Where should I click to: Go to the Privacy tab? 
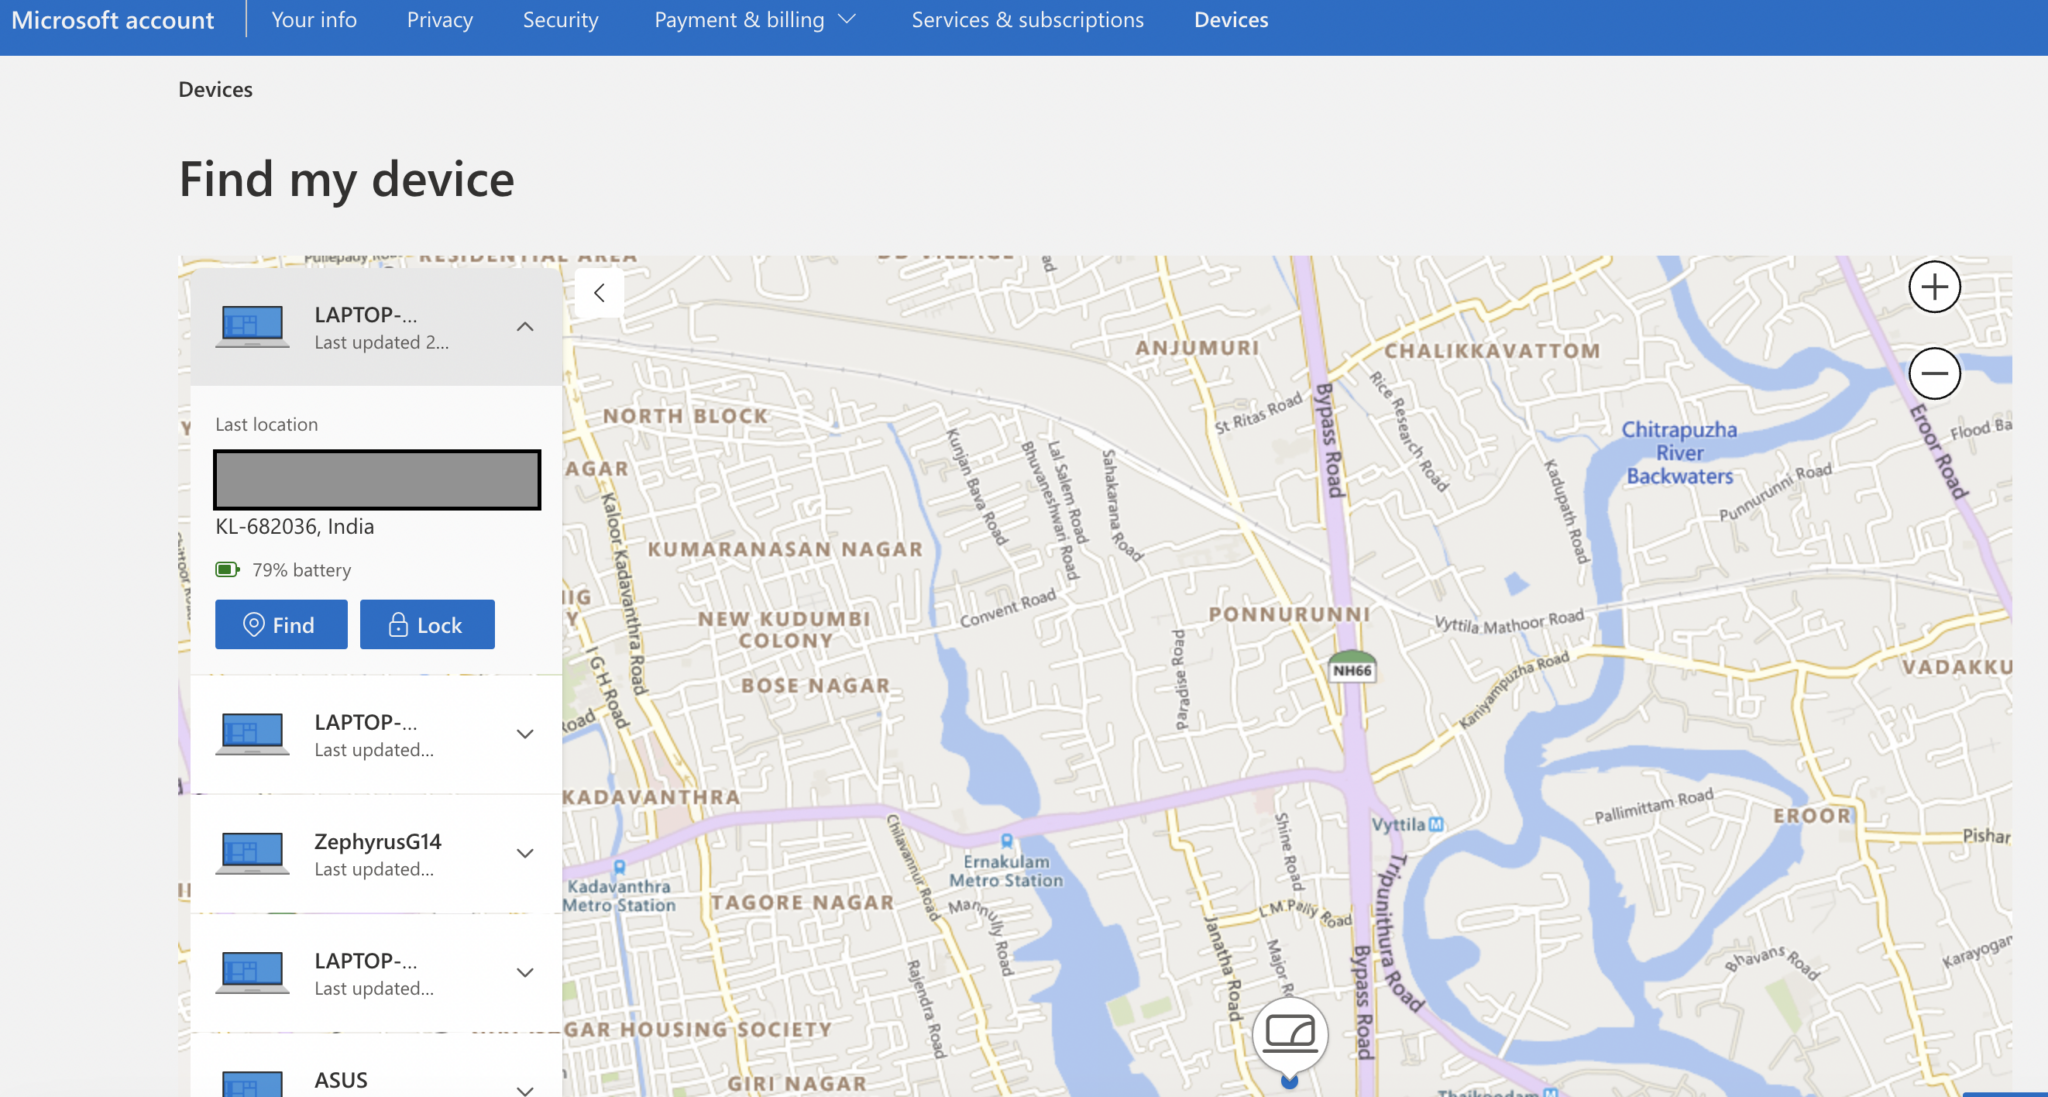pos(440,20)
